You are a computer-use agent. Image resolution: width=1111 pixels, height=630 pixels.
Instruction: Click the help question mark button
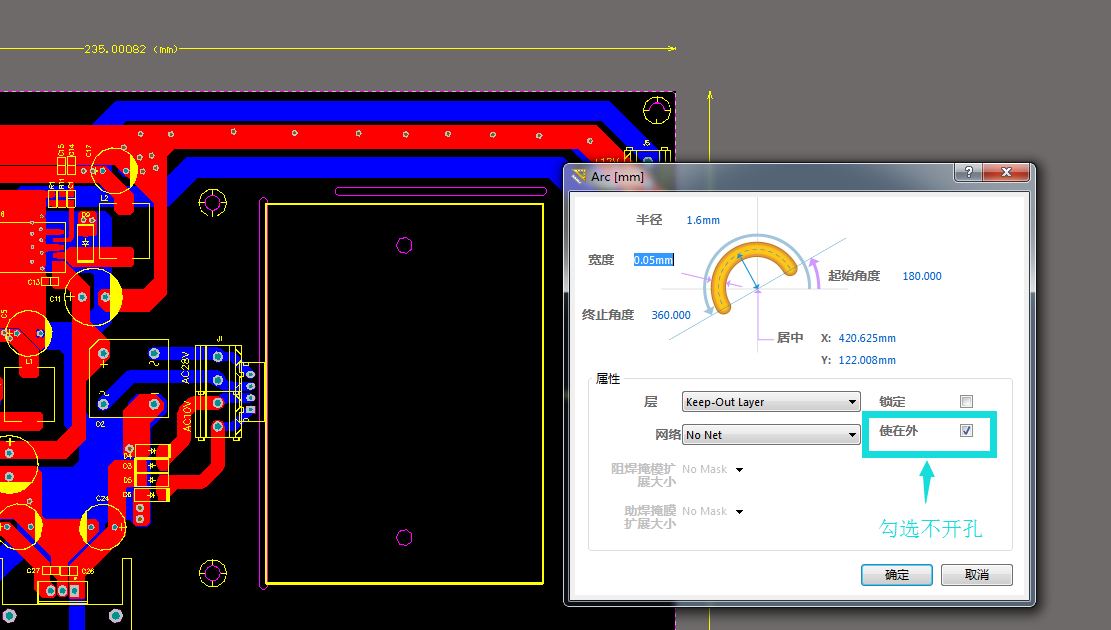967,173
